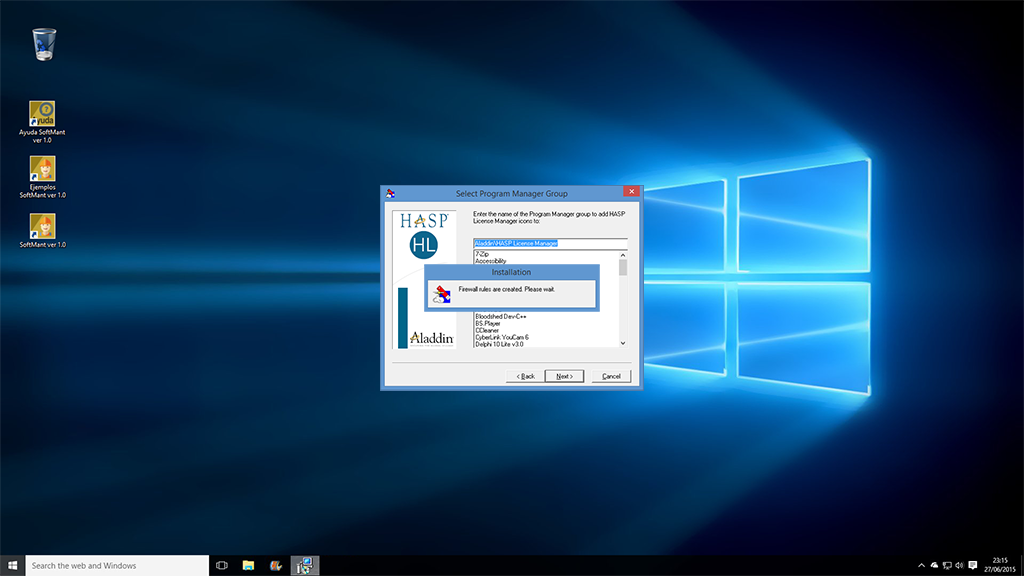
Task: Launch SoftMant ver 1.0 desktop shortcut
Action: coord(43,226)
